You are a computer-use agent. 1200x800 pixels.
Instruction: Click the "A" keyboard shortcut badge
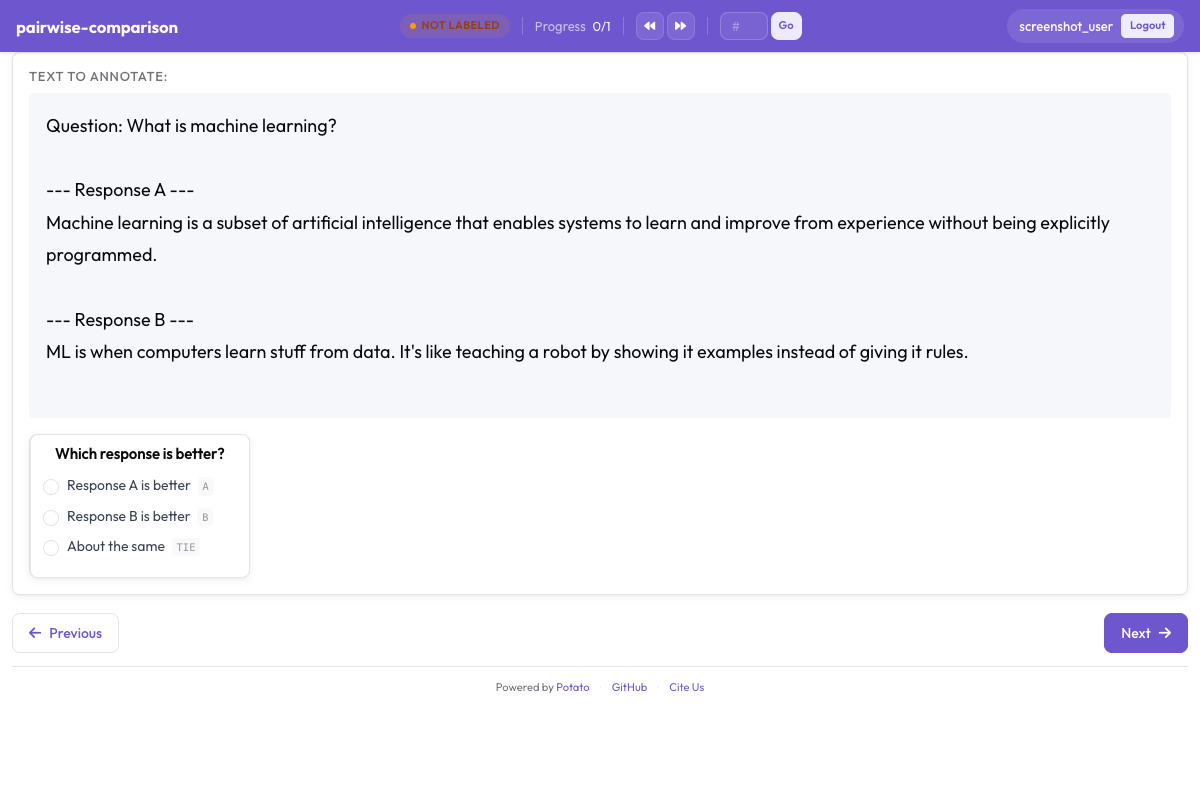pos(206,486)
